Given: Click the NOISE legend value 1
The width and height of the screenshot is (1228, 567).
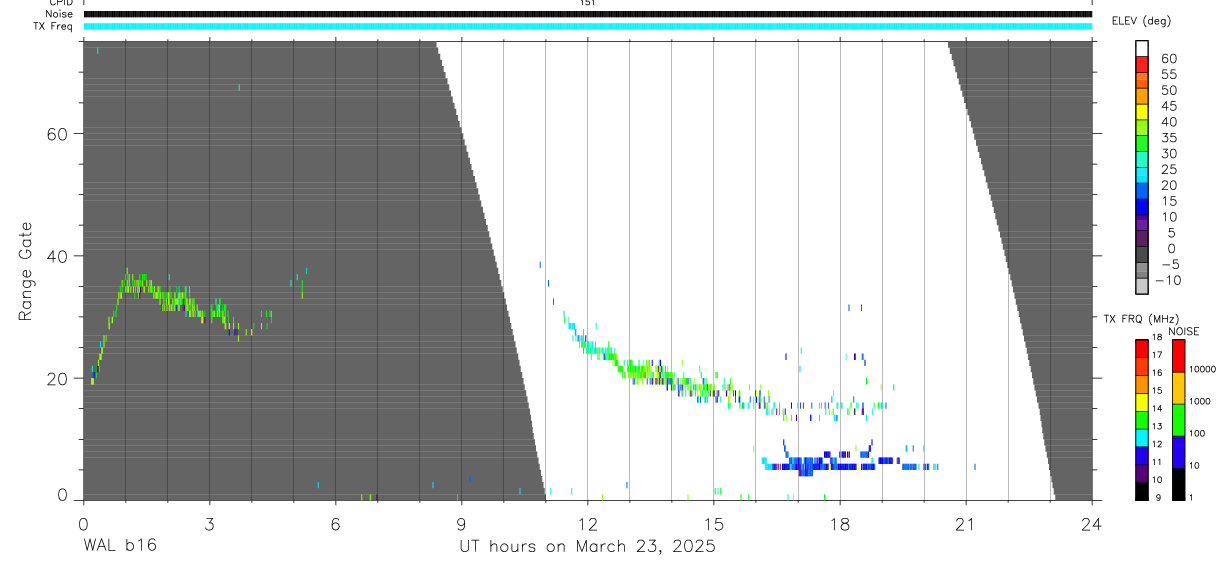Looking at the screenshot, I should [x=1193, y=498].
